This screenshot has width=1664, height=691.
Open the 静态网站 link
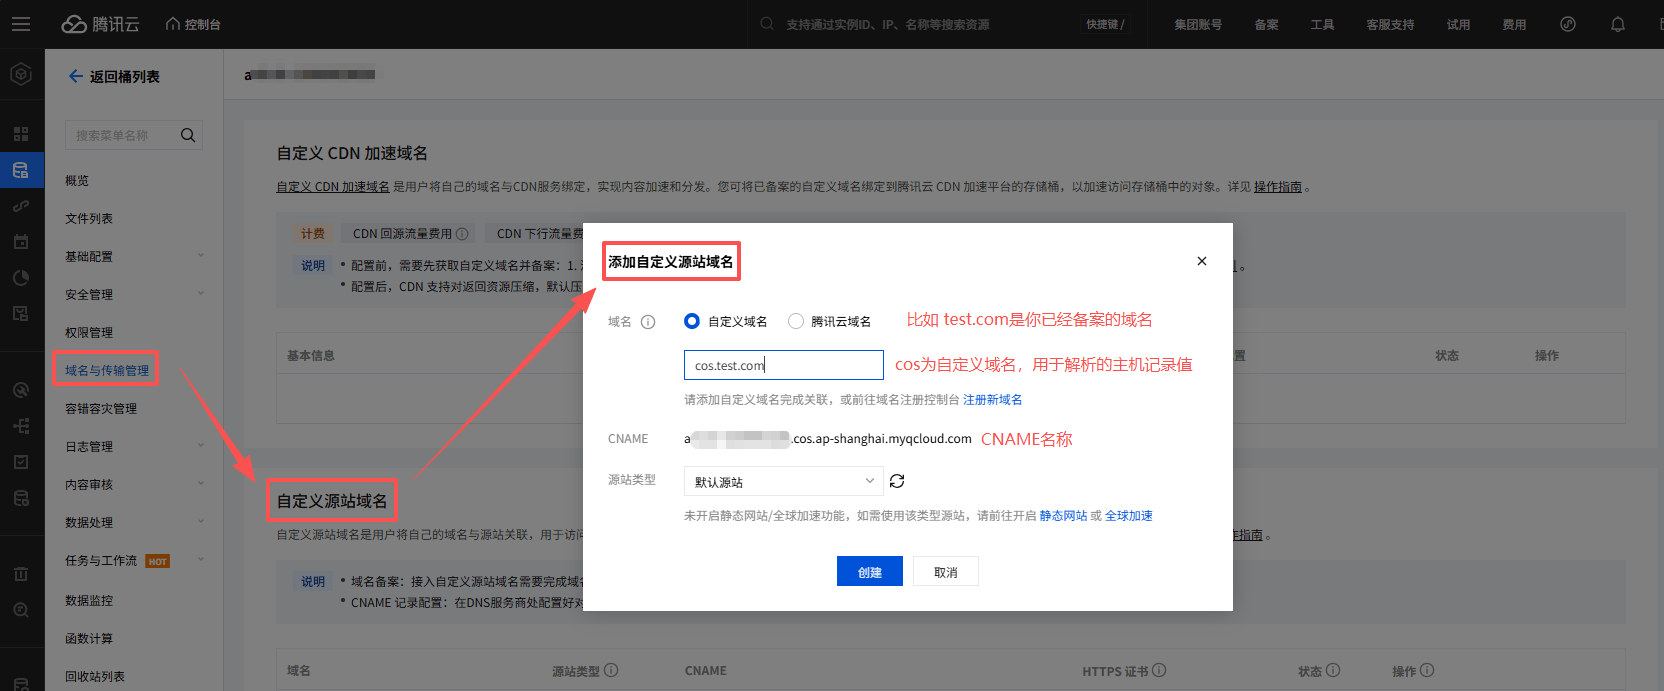(x=1063, y=515)
